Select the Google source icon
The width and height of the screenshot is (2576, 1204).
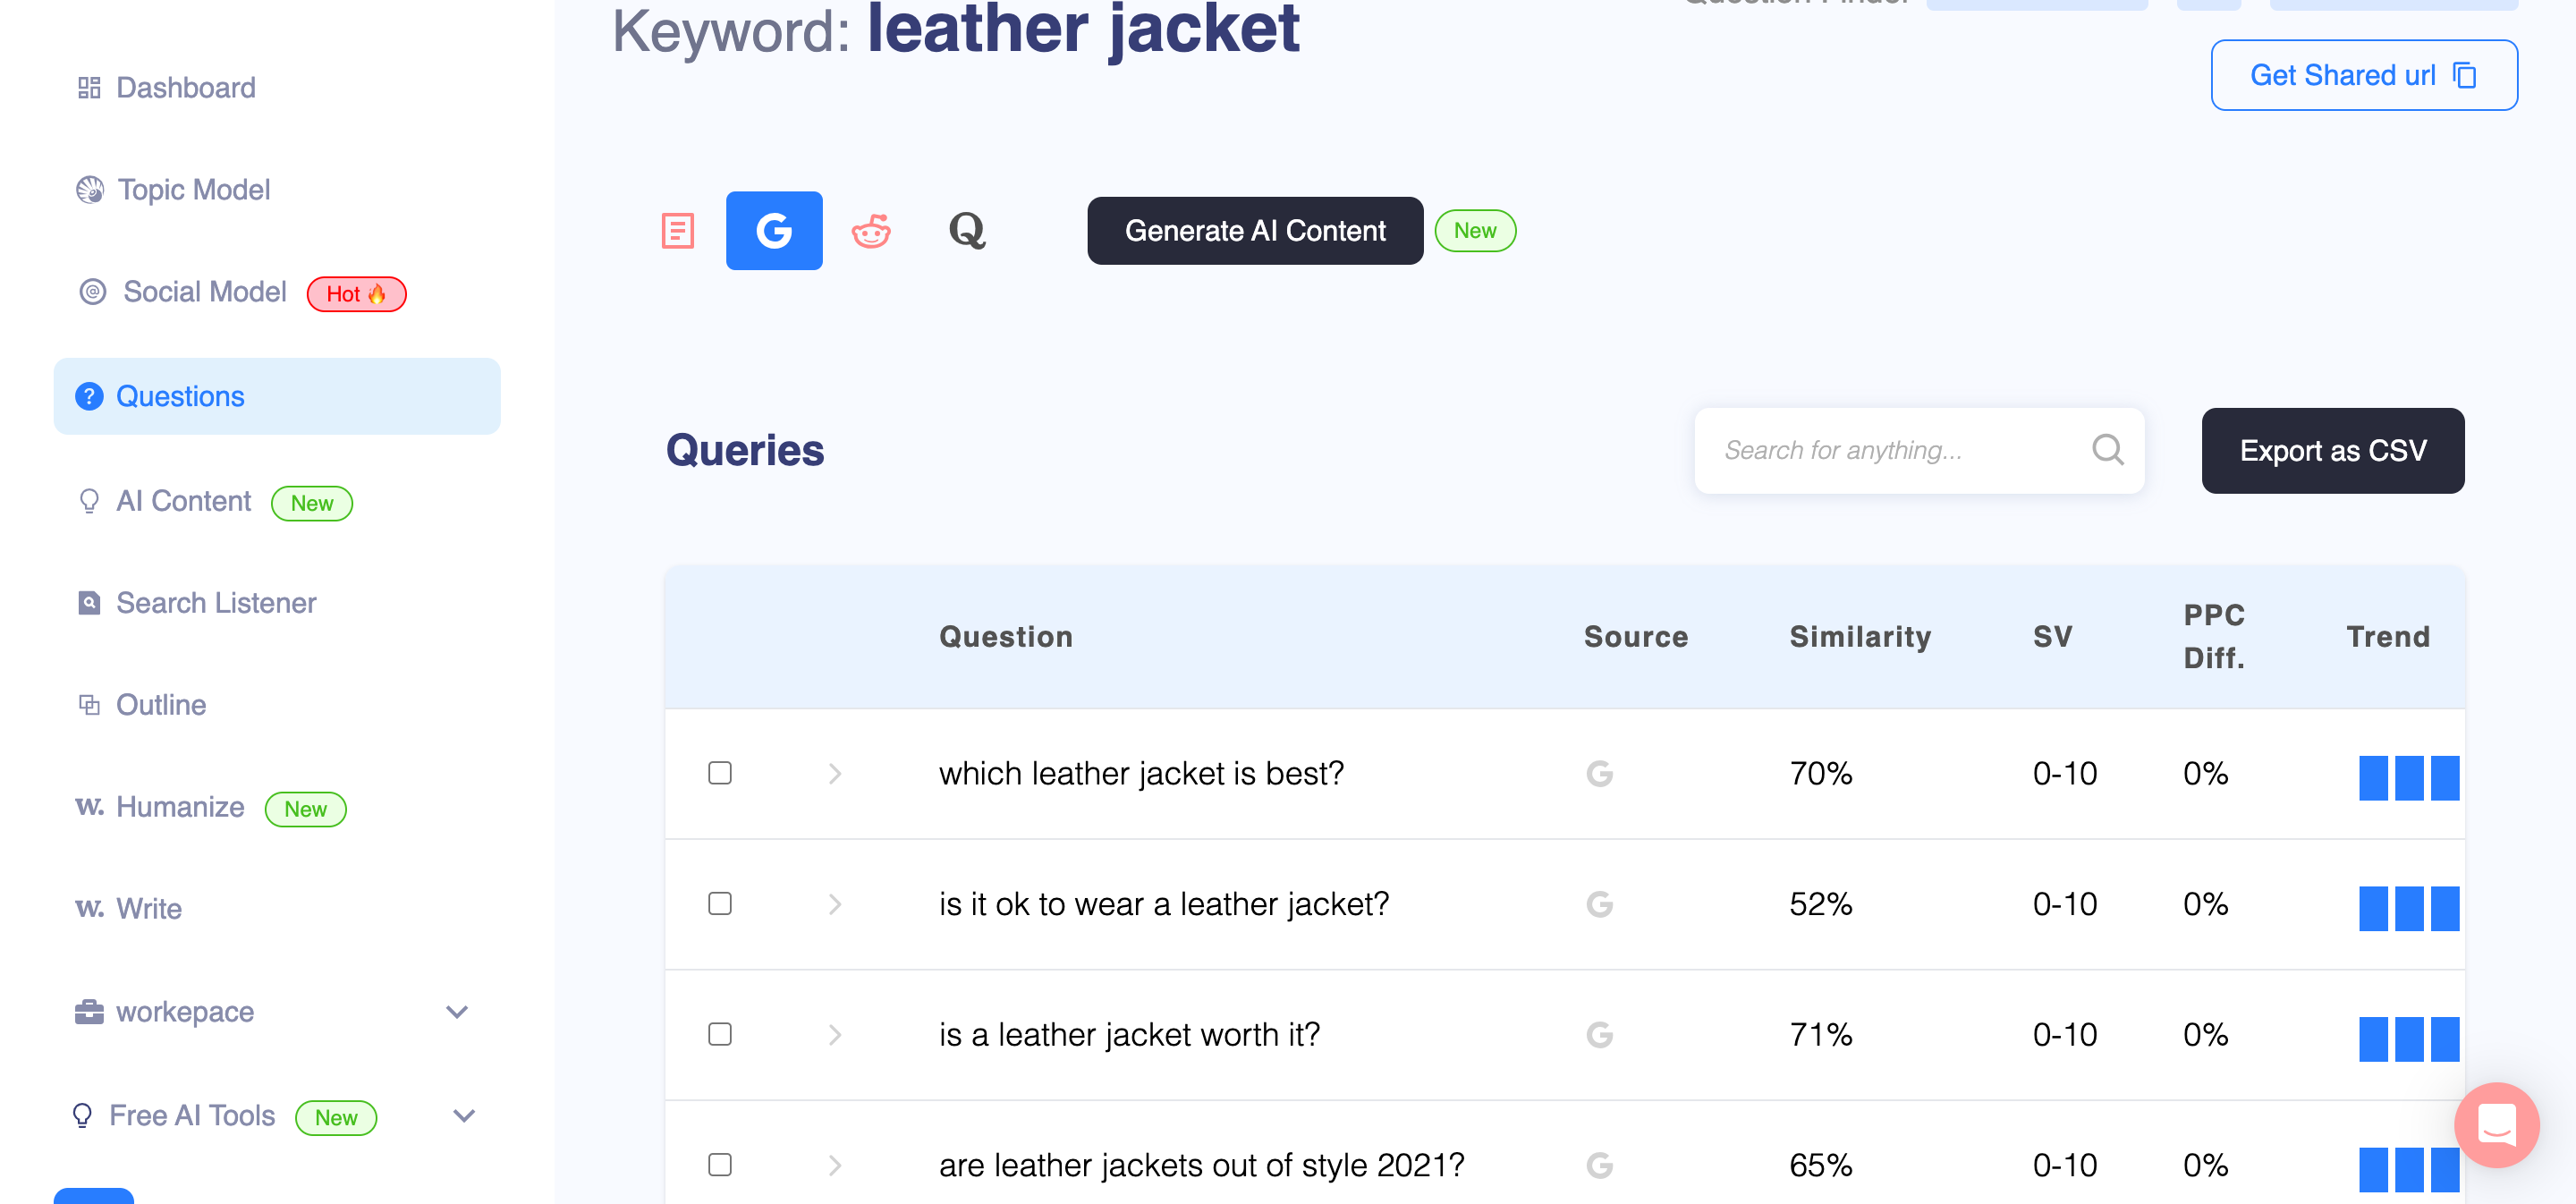coord(774,231)
